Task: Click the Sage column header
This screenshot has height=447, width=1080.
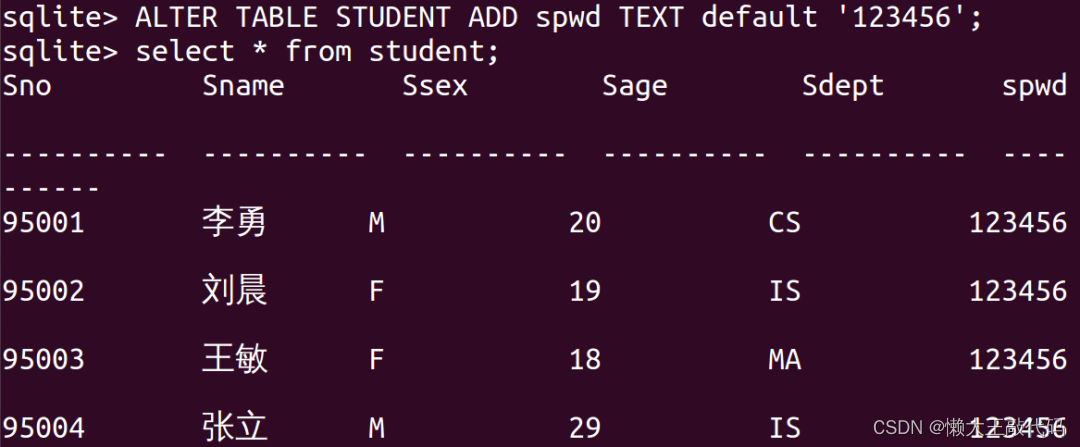Action: tap(634, 87)
